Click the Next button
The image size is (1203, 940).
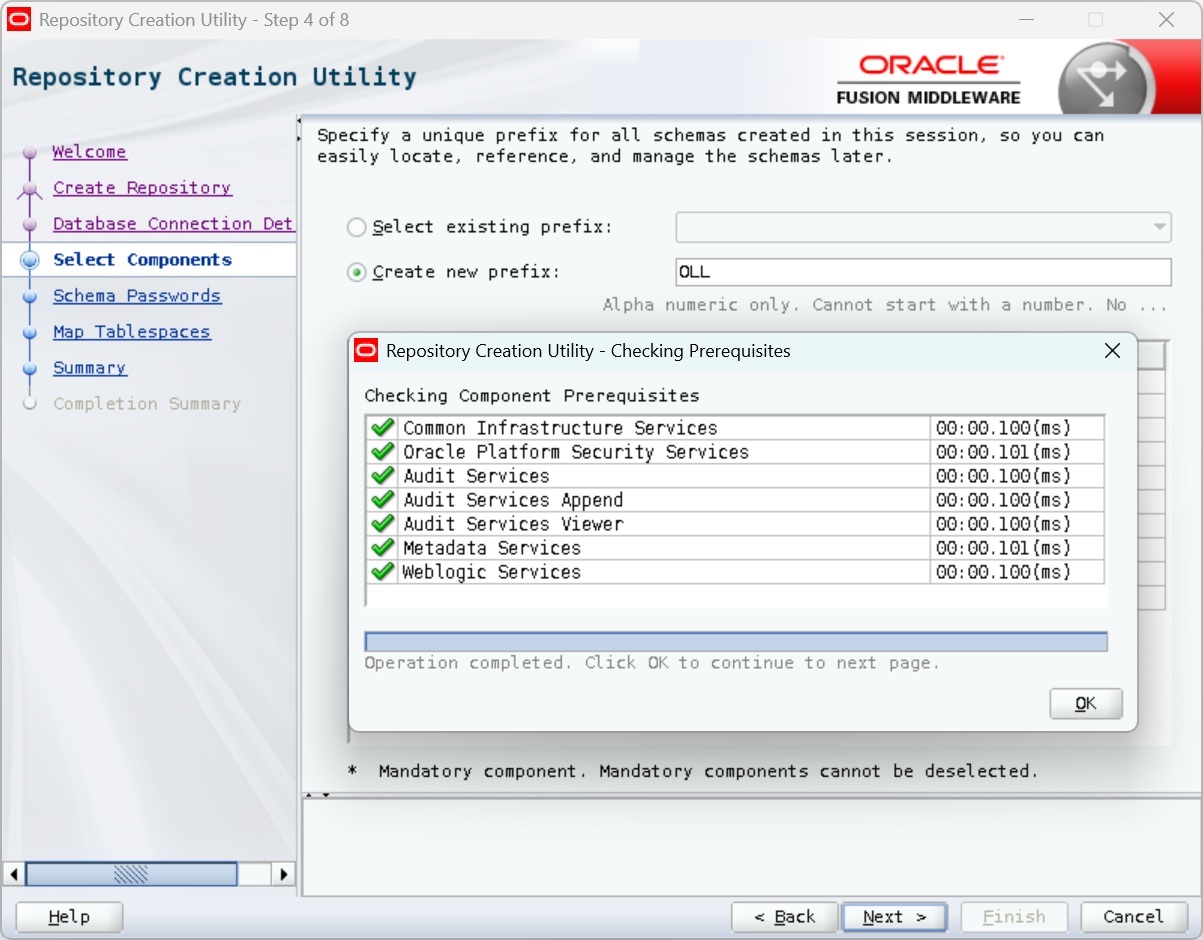coord(894,917)
